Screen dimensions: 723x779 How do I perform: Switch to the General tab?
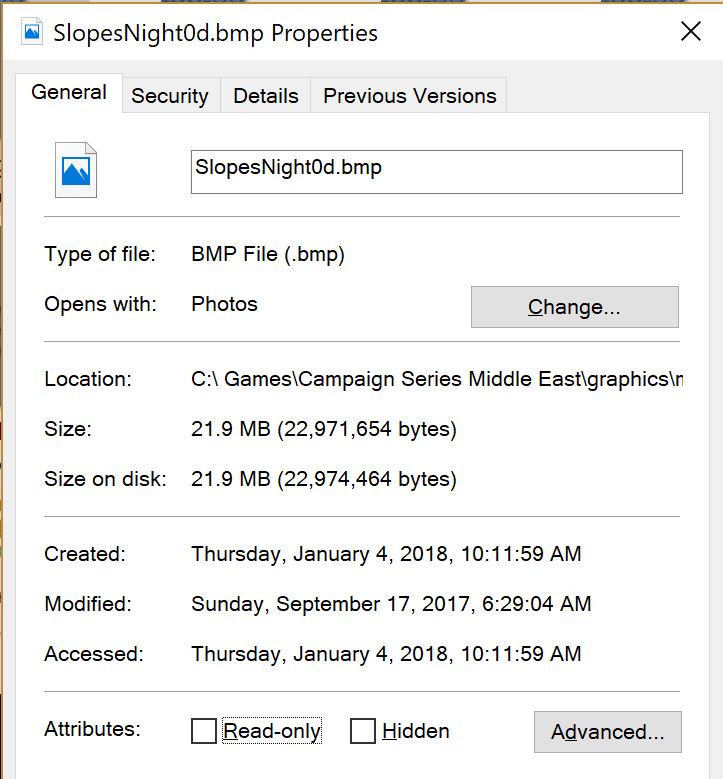click(69, 93)
